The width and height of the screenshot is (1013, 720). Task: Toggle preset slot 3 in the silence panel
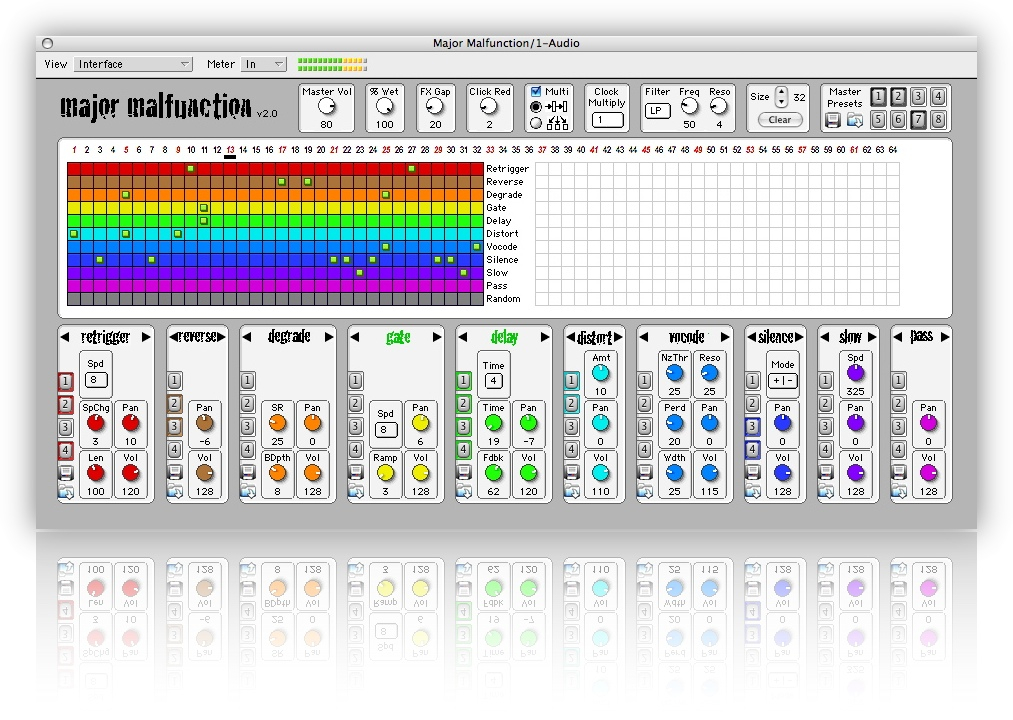[751, 427]
